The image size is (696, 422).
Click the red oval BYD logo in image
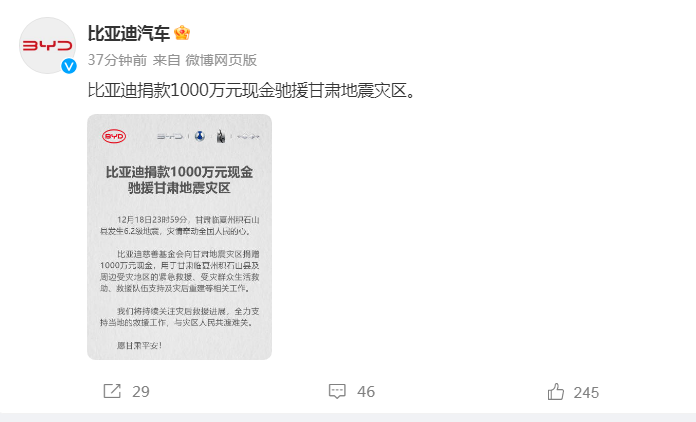point(114,136)
